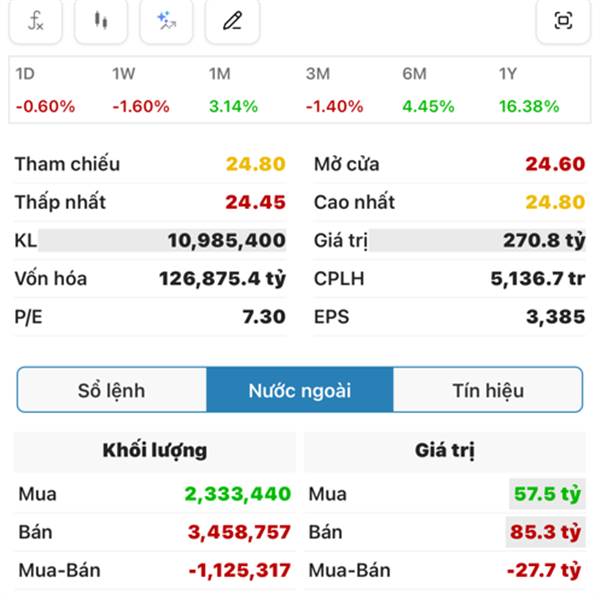
Task: Expand chart to fullscreen view
Action: tap(563, 20)
